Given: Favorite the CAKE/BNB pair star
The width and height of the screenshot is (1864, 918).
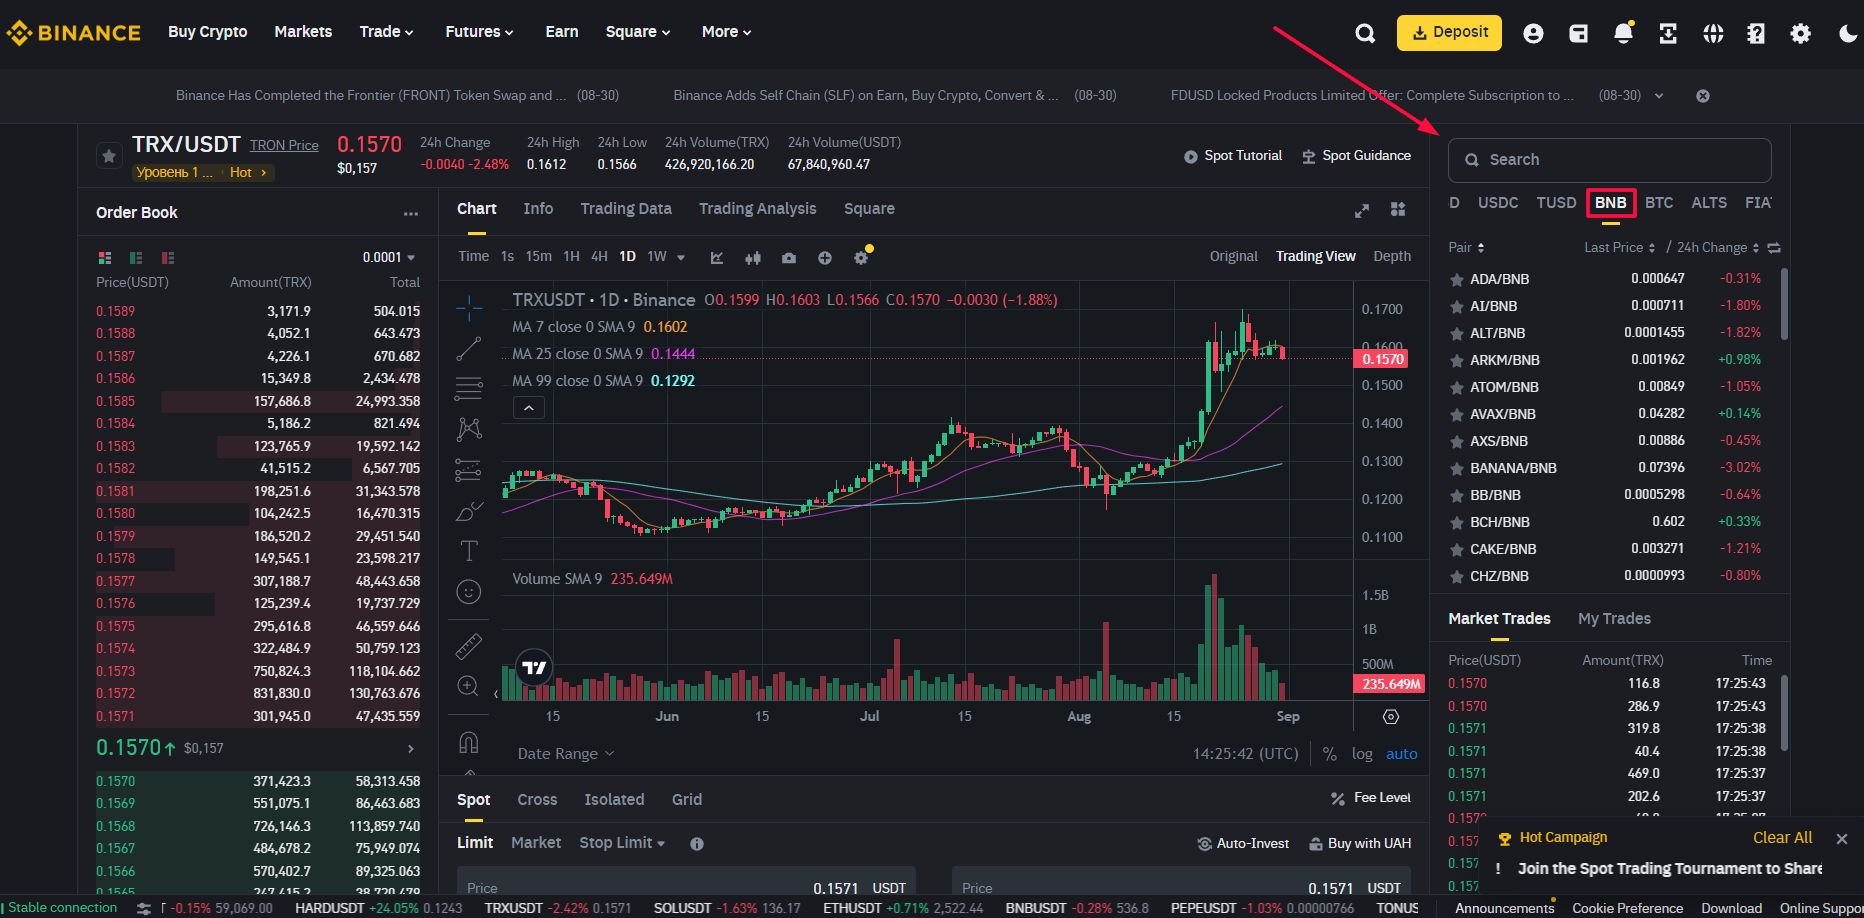Looking at the screenshot, I should point(1457,549).
